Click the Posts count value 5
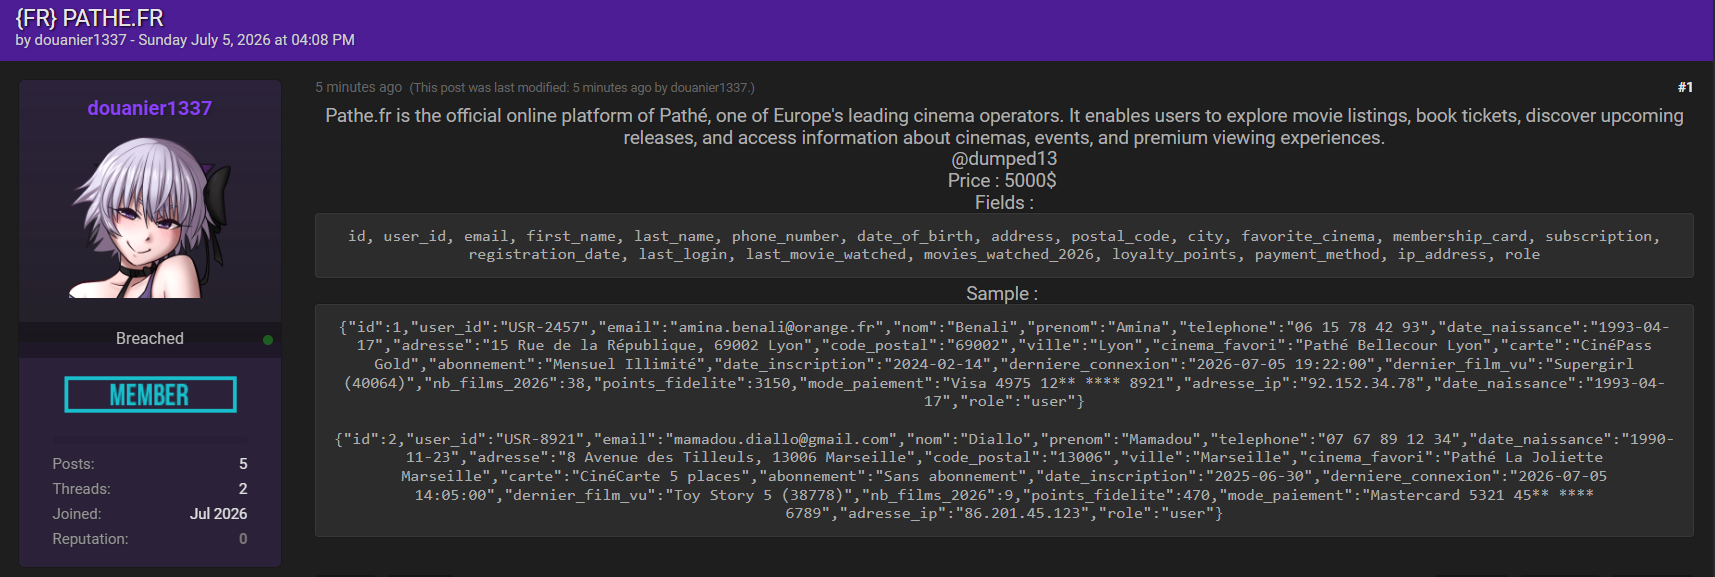Image resolution: width=1715 pixels, height=577 pixels. pyautogui.click(x=243, y=464)
